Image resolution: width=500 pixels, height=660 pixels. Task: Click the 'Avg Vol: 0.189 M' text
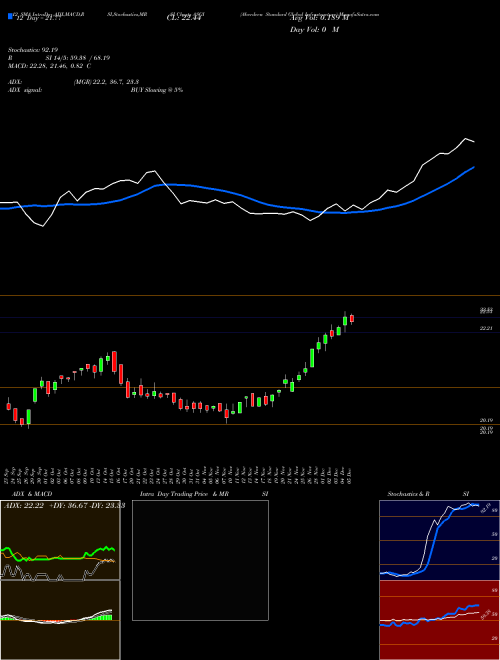click(319, 18)
